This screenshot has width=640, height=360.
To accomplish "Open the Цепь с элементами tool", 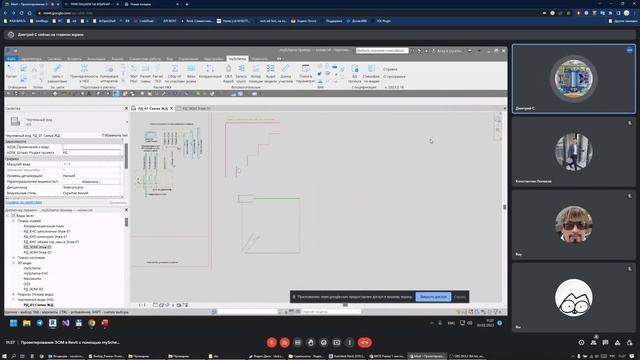I will pos(57,72).
